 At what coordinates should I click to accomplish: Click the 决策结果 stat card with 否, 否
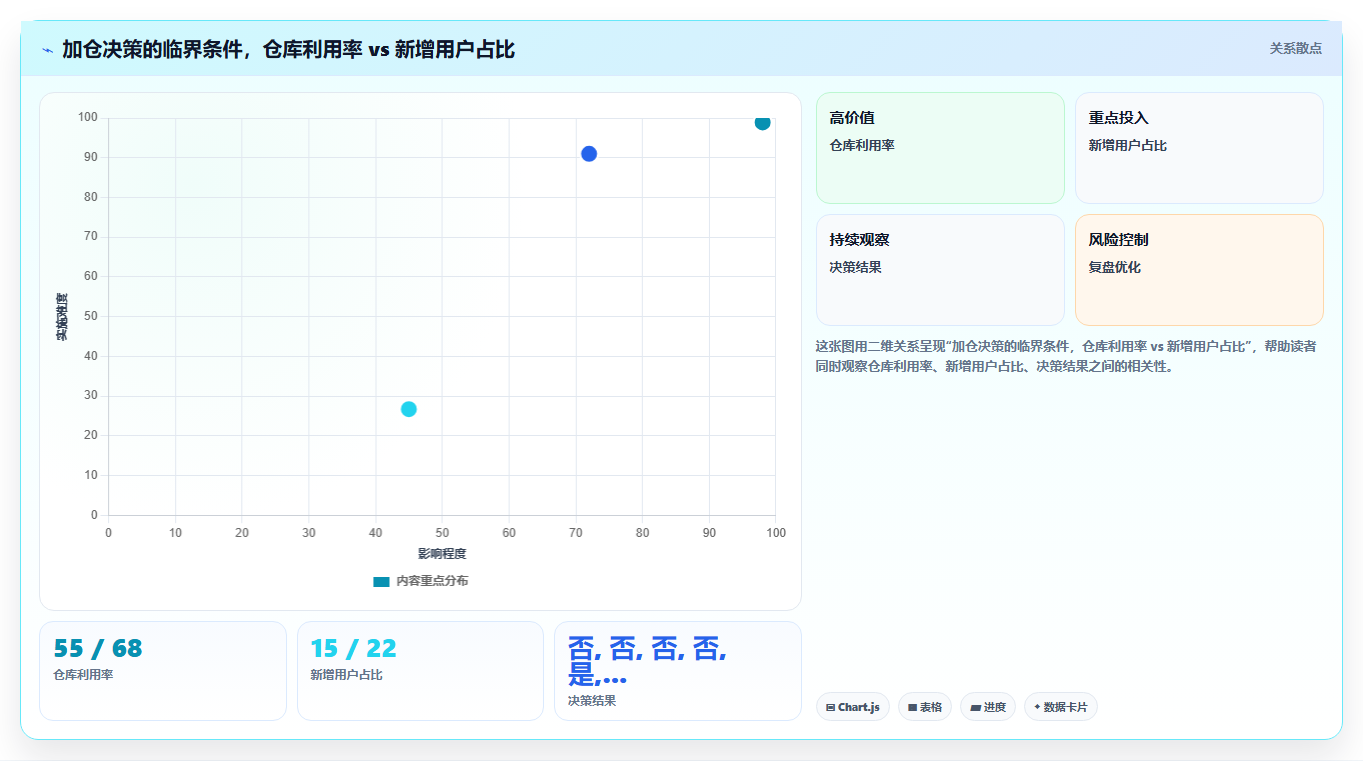tap(678, 671)
